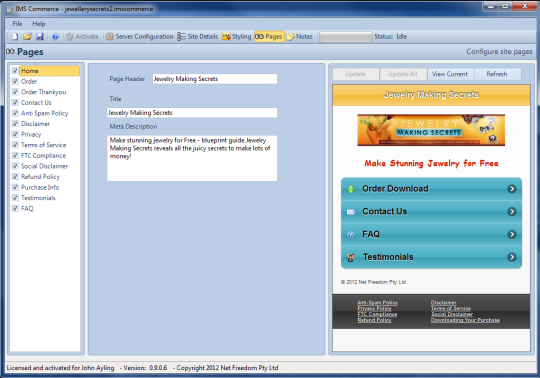
Task: Select the Pages toolbar item
Action: pos(269,36)
